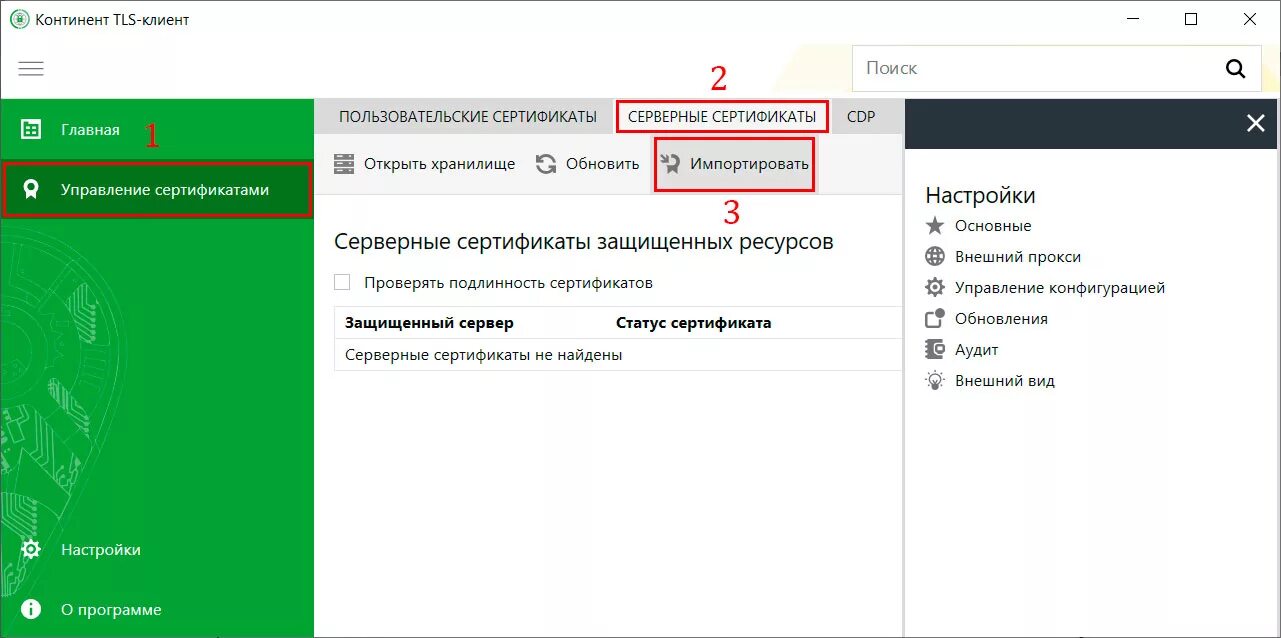Click the Настройки heading in the panel
This screenshot has height=638, width=1281.
[980, 195]
